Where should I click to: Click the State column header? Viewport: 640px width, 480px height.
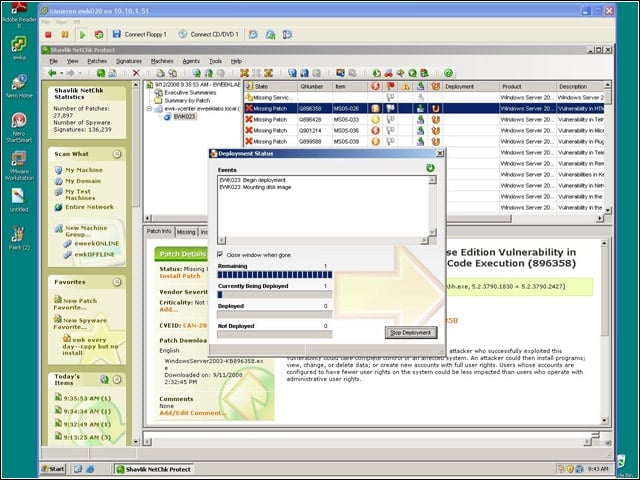pos(271,87)
